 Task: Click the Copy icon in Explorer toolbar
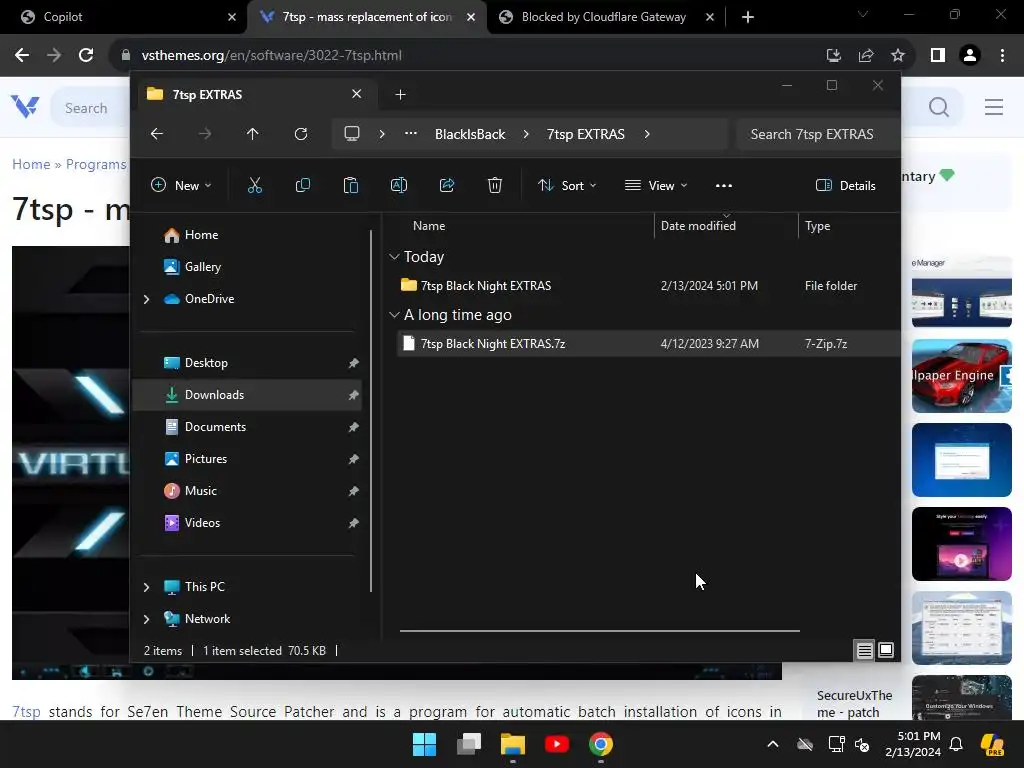tap(302, 185)
